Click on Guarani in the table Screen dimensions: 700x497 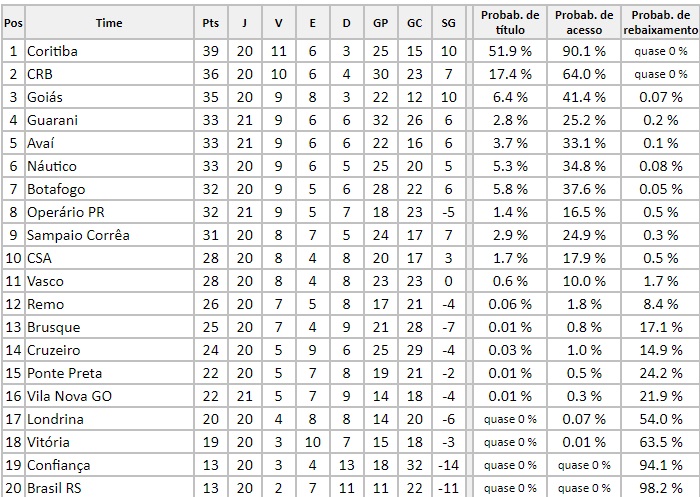[54, 120]
